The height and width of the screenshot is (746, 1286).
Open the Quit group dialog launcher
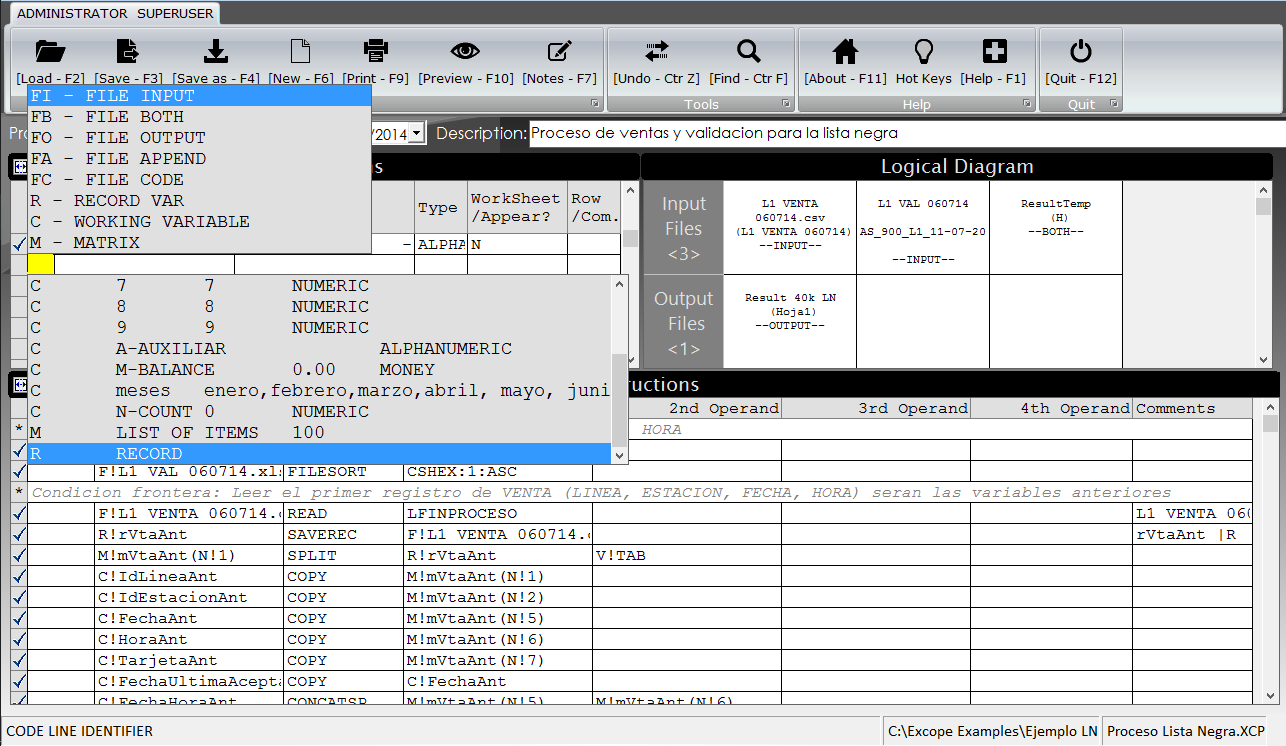click(x=1113, y=104)
